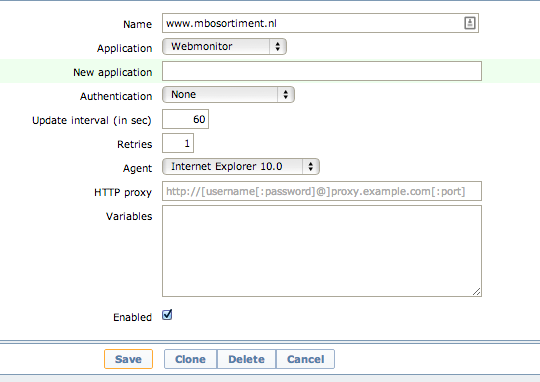Click the Authentication None dropdown arrows
The width and height of the screenshot is (540, 382).
click(285, 94)
